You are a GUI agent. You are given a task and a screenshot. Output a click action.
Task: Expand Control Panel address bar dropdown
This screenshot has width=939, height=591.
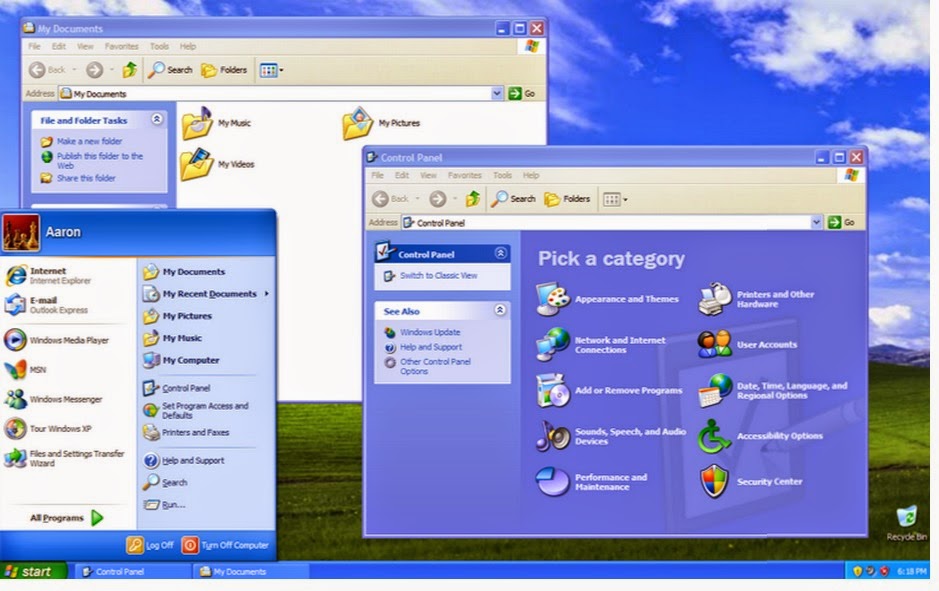[816, 223]
